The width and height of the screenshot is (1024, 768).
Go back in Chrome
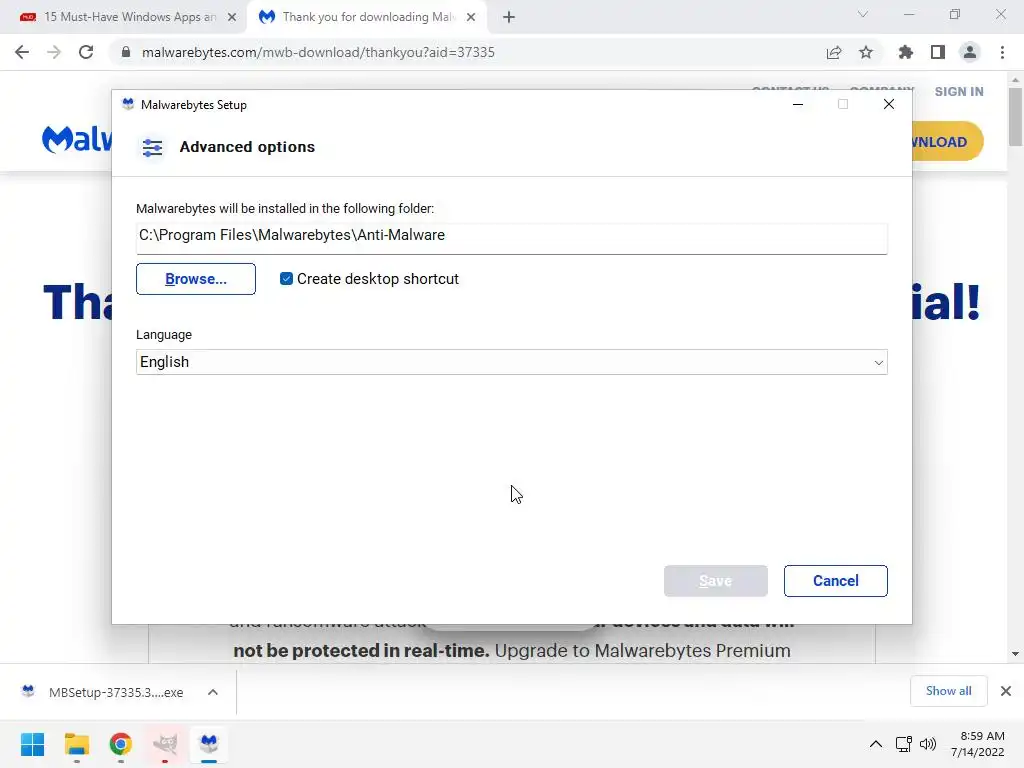22,52
